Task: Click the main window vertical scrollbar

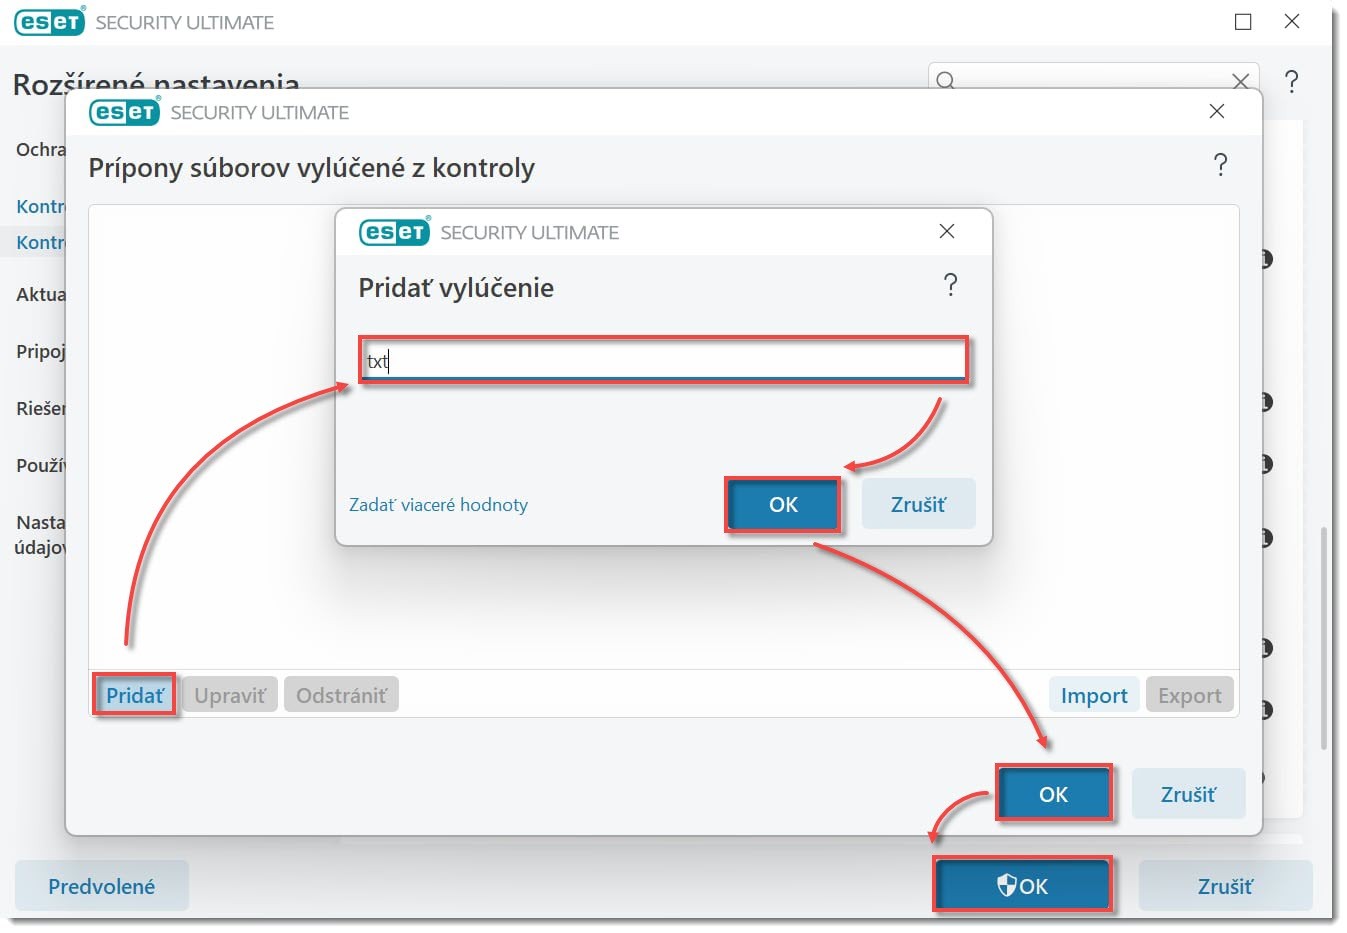Action: coord(1324,638)
